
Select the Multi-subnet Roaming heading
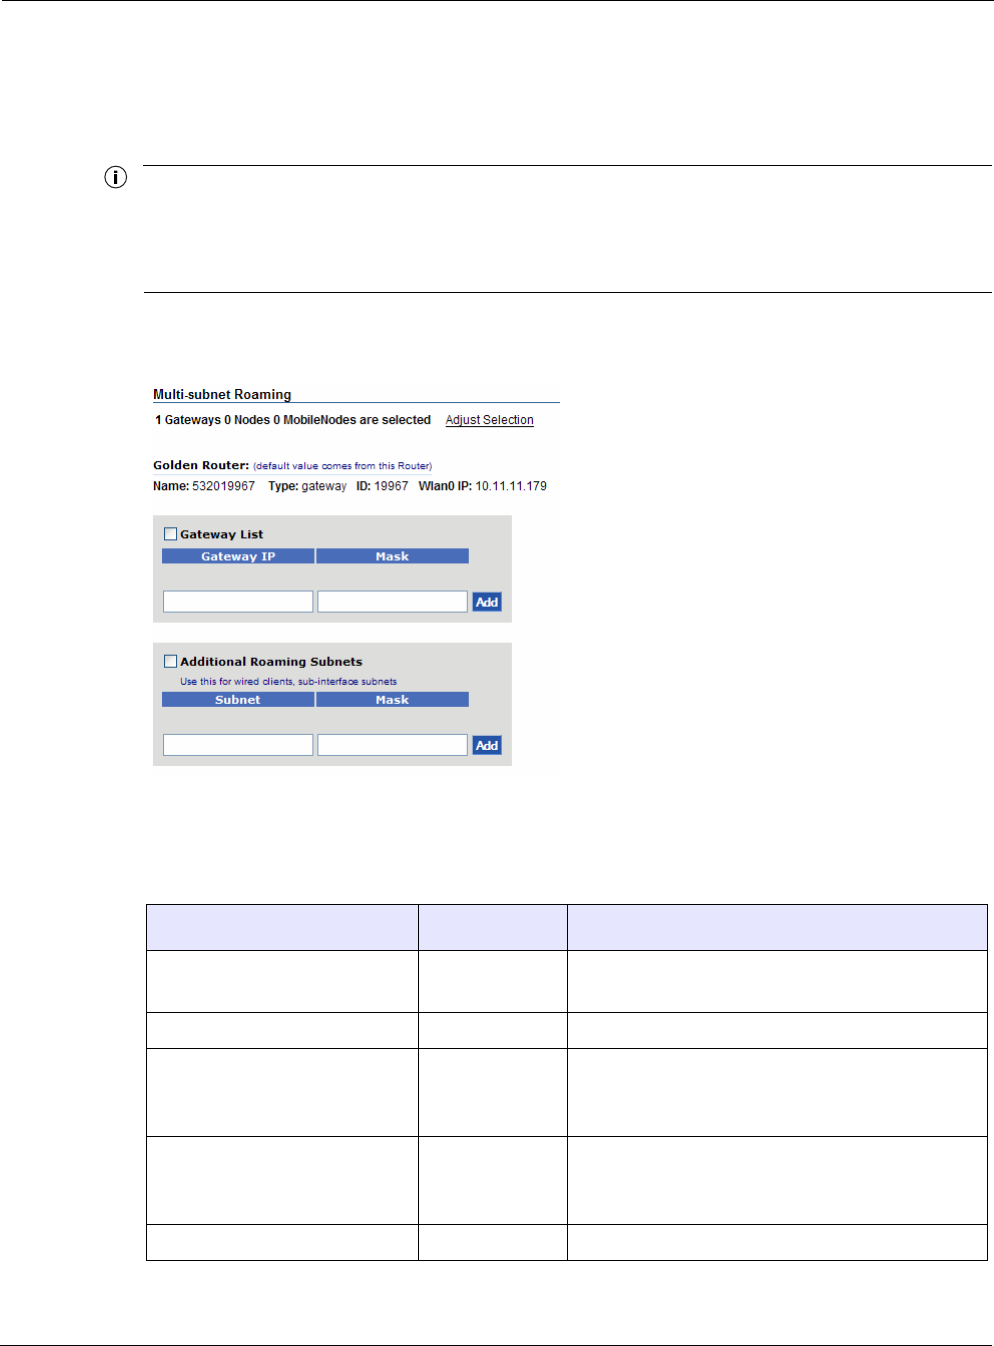[222, 395]
